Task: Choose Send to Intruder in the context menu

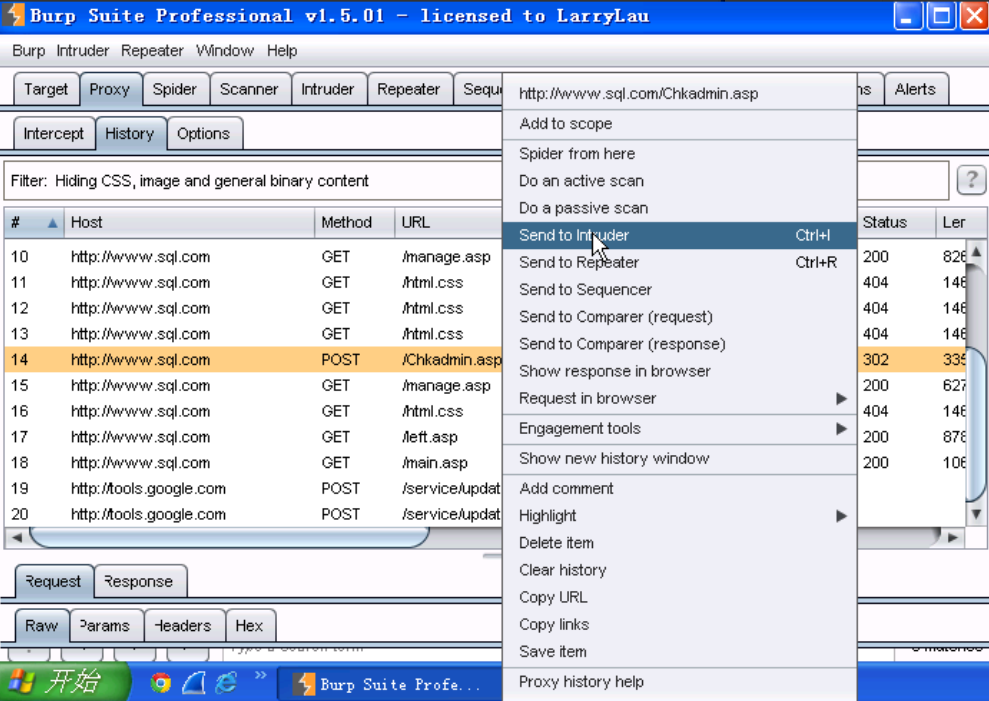Action: click(679, 235)
